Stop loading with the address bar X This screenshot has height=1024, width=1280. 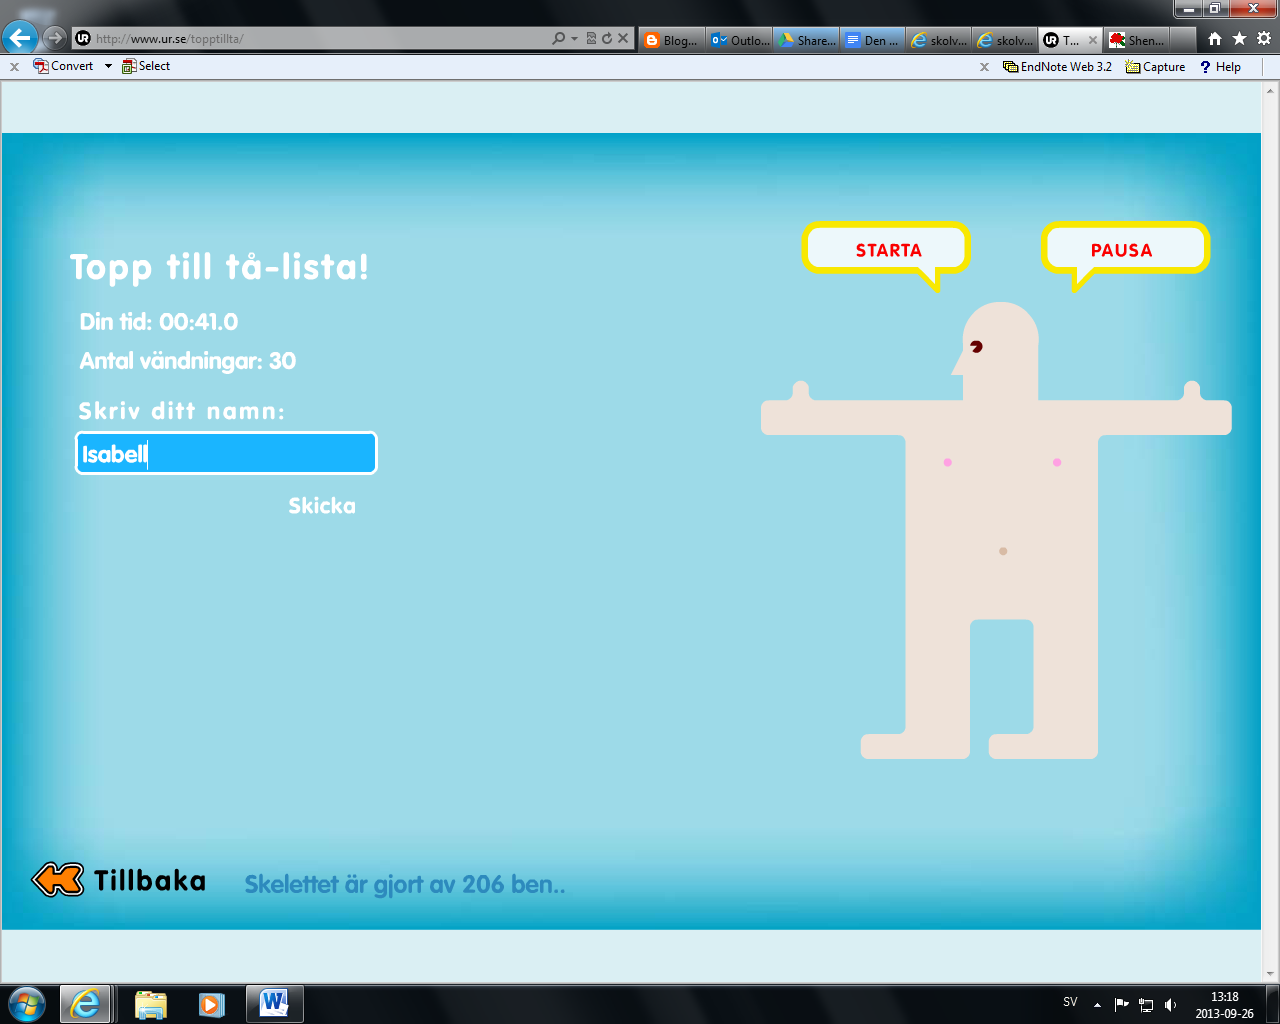tap(622, 38)
